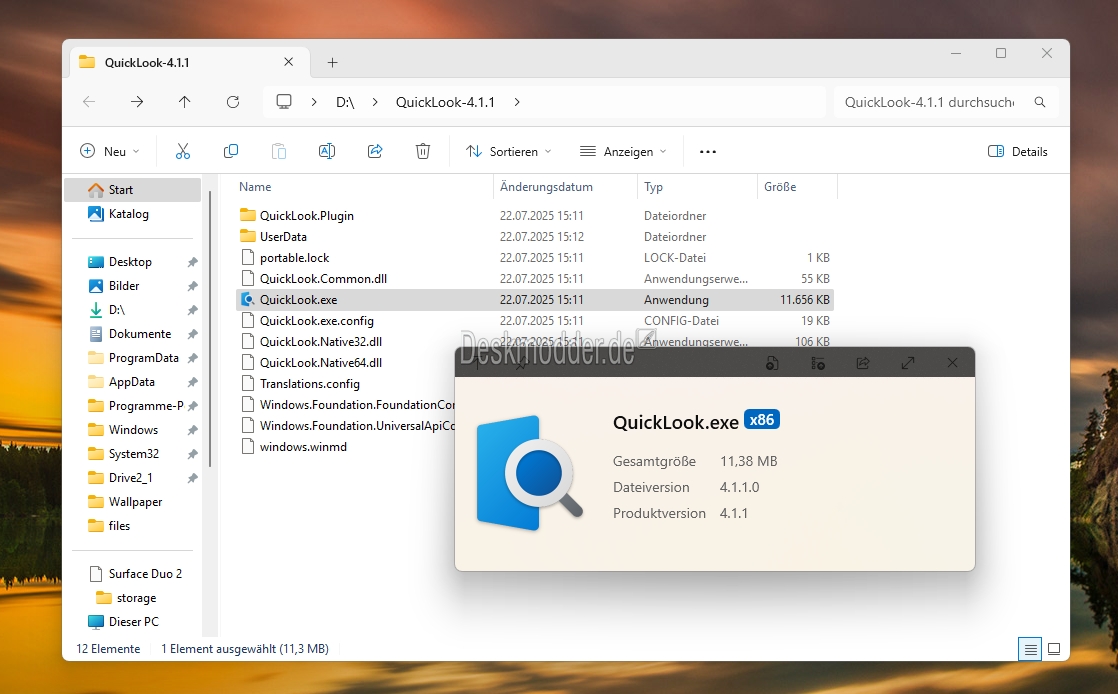Go back with the left arrow
The image size is (1118, 694).
[x=89, y=102]
